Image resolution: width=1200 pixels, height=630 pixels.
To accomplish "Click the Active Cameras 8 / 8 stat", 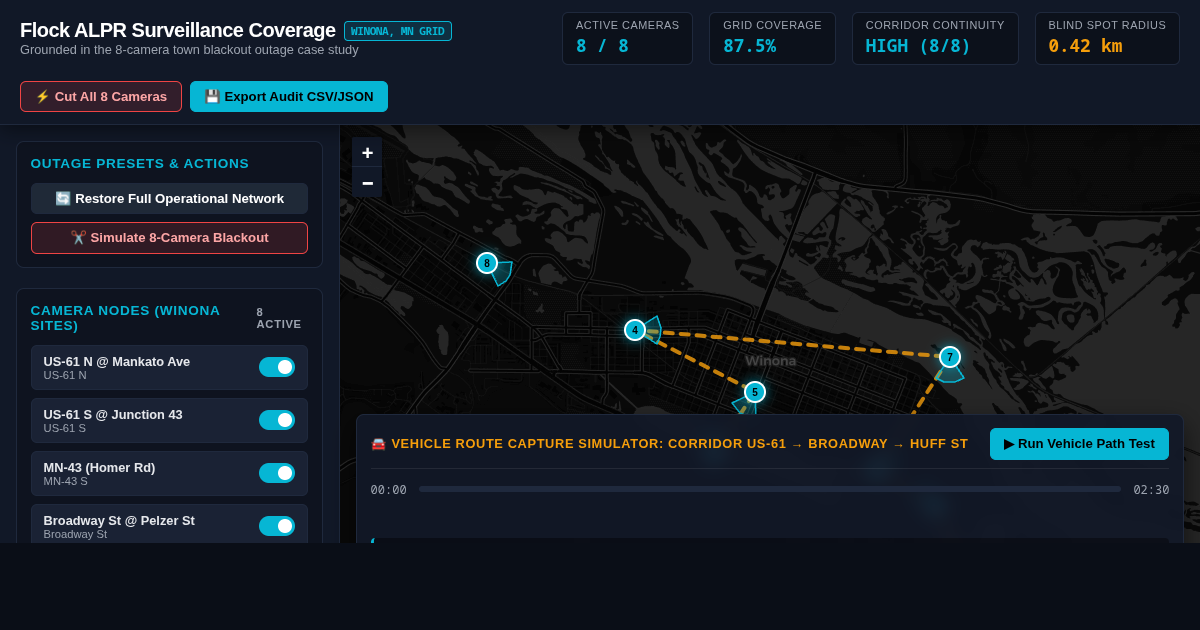I will point(627,39).
